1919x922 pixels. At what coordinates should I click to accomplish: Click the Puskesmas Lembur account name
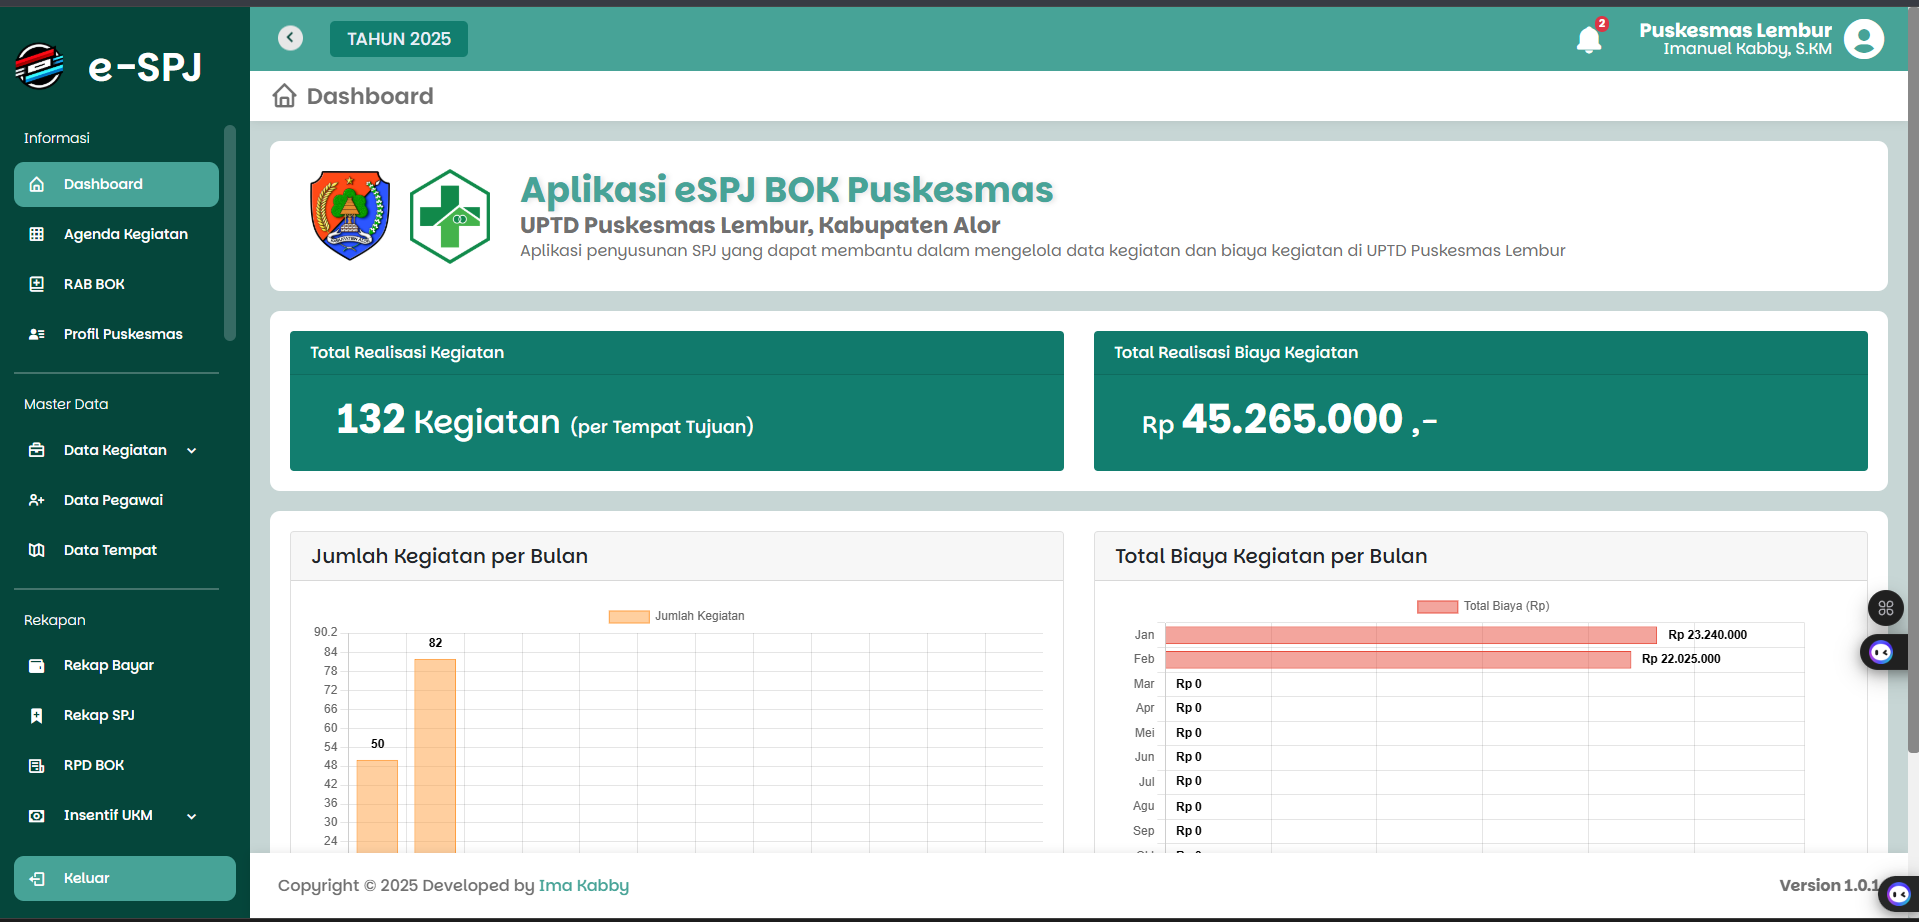pyautogui.click(x=1735, y=30)
